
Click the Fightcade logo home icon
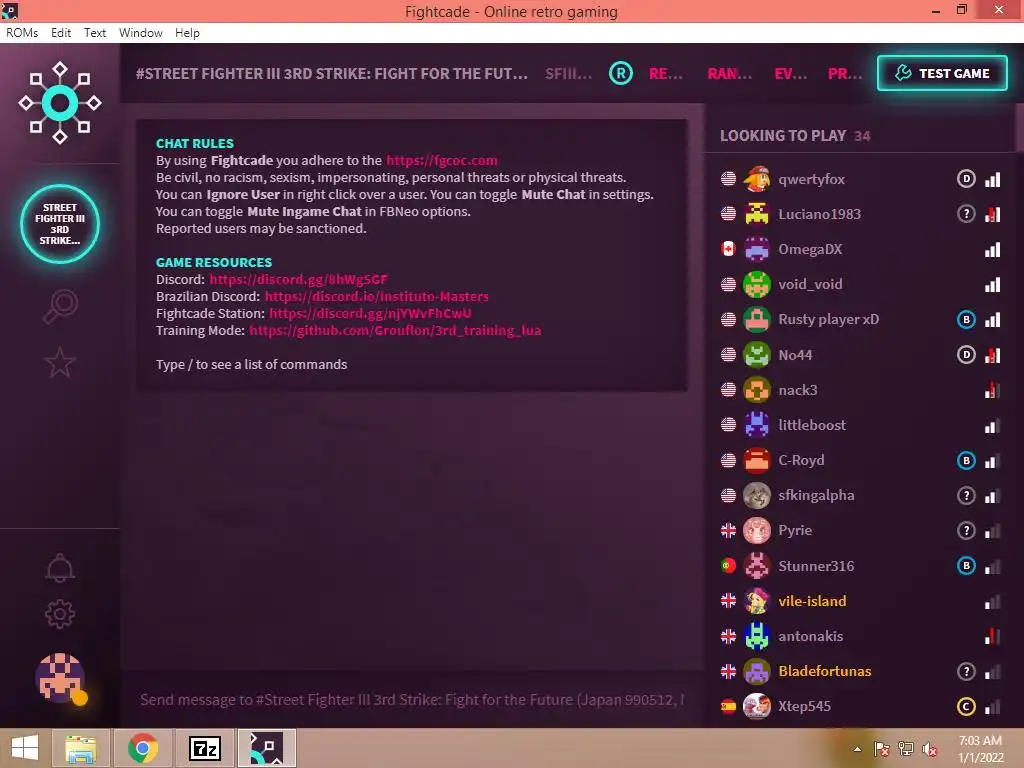pyautogui.click(x=59, y=103)
